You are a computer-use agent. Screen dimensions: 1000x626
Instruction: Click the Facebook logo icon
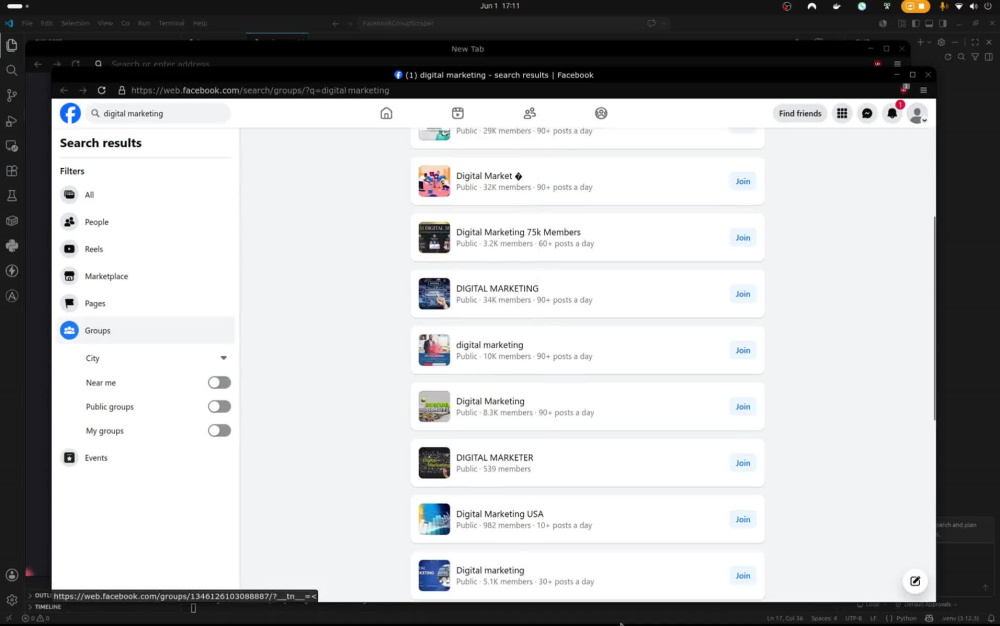[70, 113]
